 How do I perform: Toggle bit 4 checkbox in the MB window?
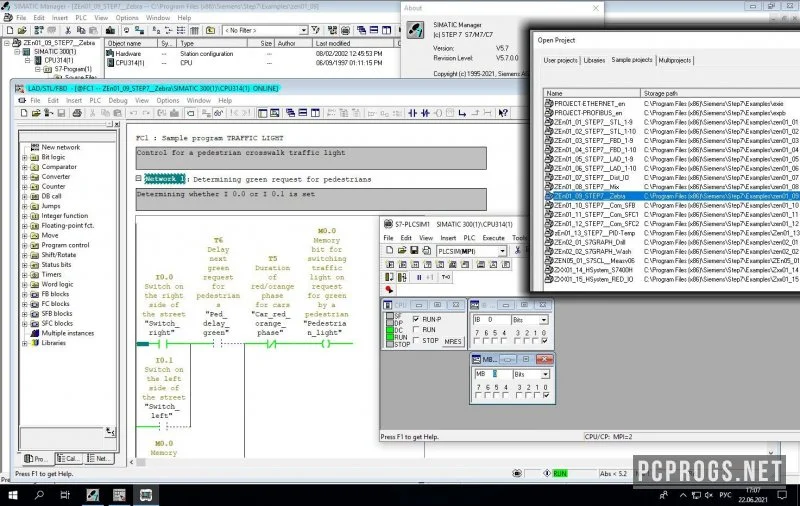[506, 395]
